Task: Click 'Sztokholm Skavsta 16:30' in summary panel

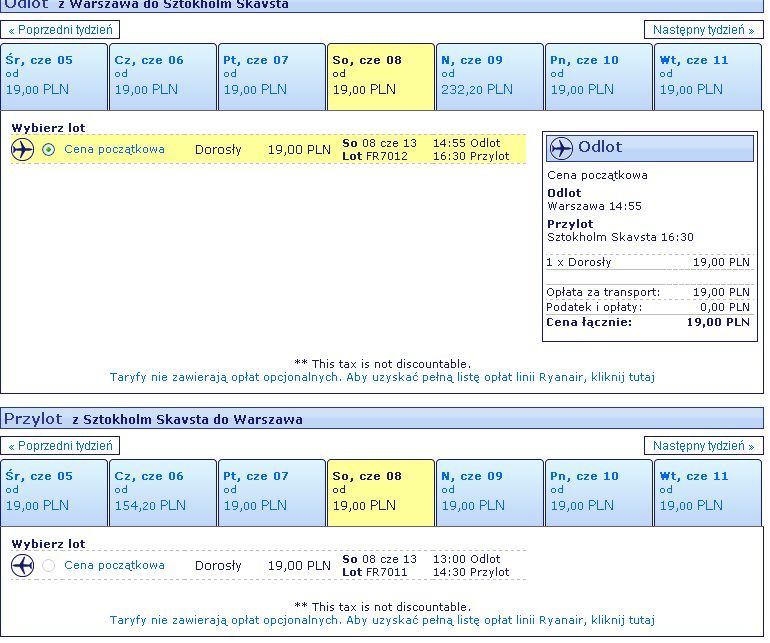Action: (620, 237)
